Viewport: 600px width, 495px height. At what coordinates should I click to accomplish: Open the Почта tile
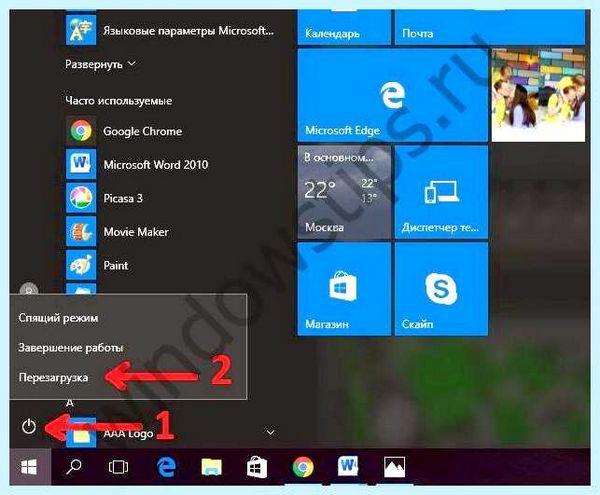(490, 28)
